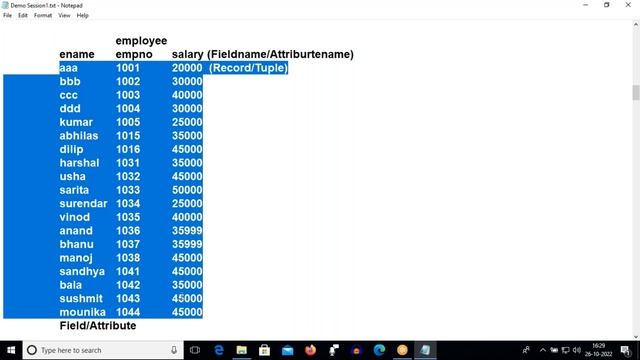Click the name 'vinod'

[75, 217]
